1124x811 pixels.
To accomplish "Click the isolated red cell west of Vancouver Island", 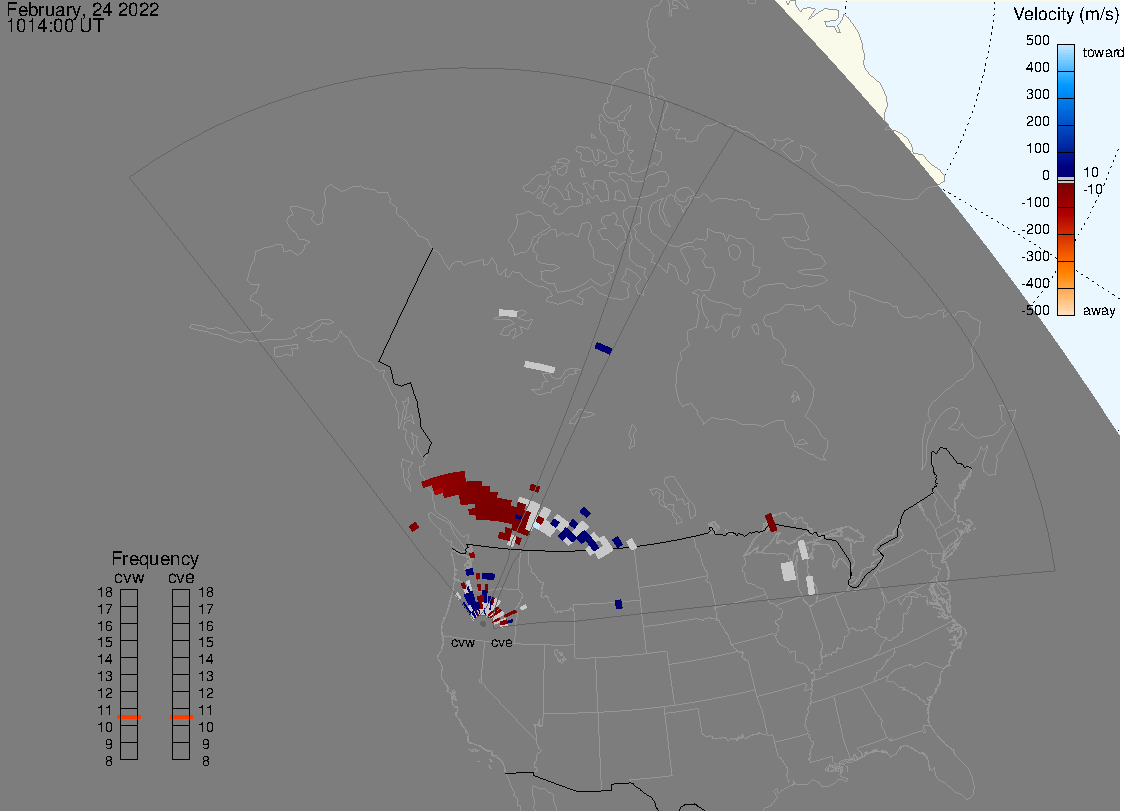I will 414,527.
